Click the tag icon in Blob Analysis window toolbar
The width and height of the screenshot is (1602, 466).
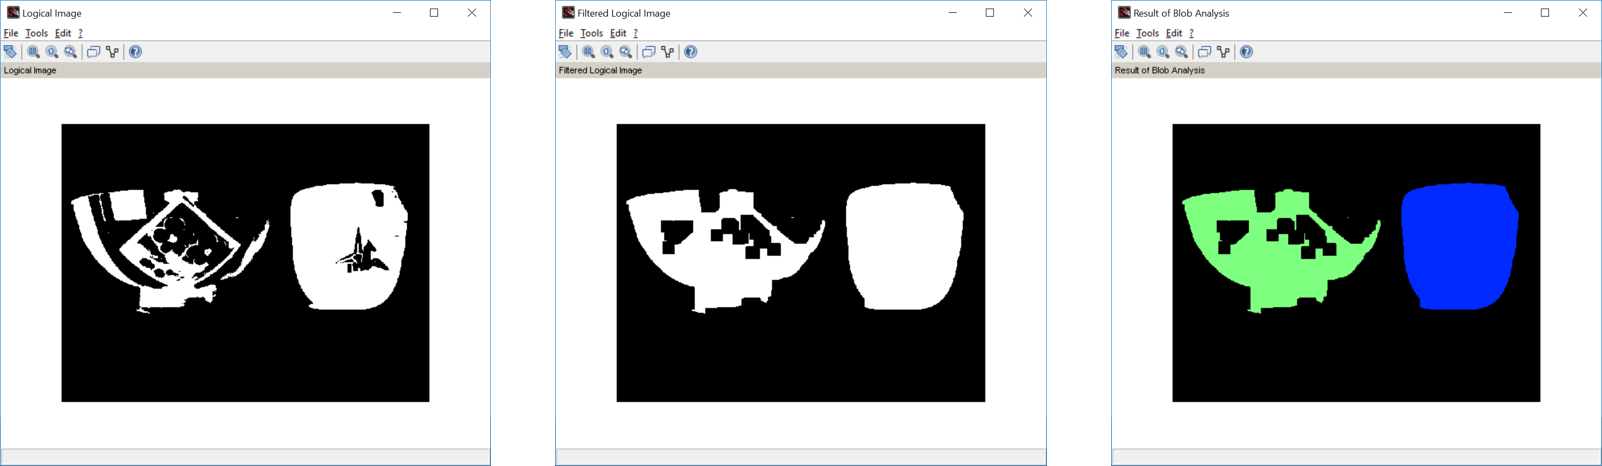pos(1122,52)
